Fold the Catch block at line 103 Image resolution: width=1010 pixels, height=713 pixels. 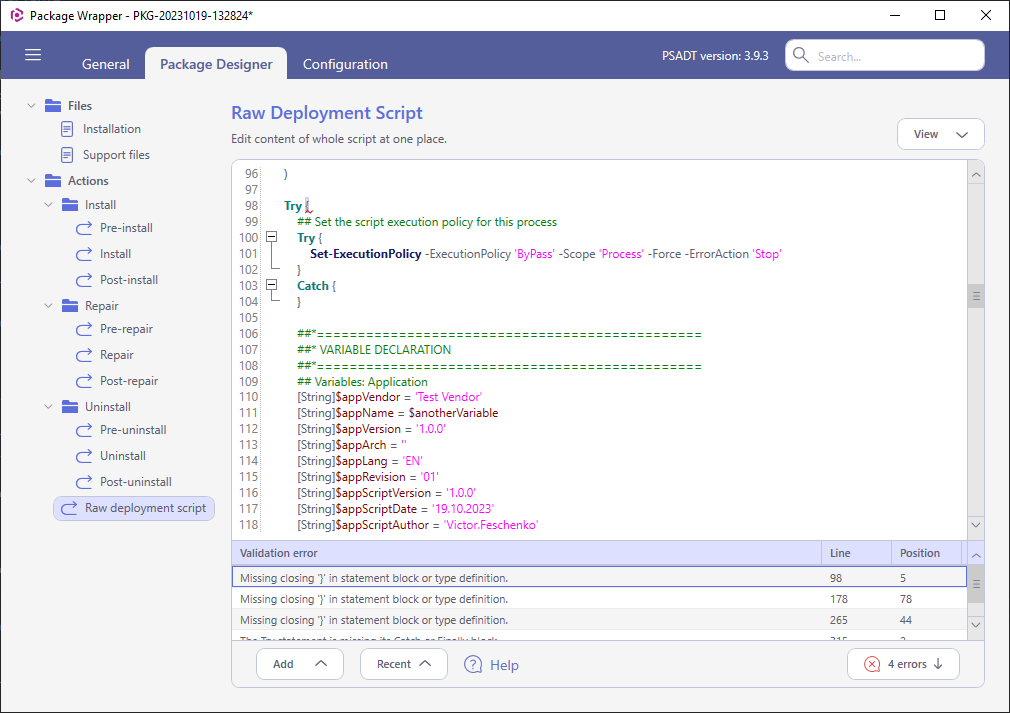272,285
